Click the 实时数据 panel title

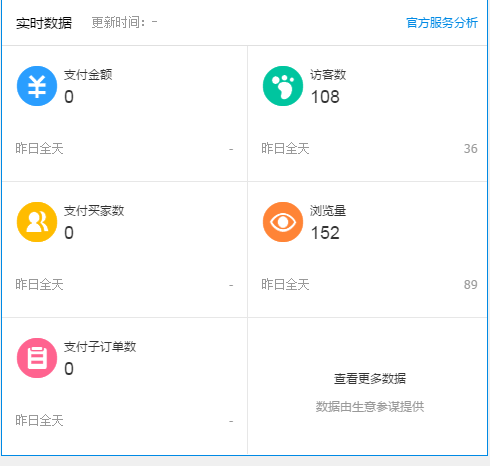[x=44, y=23]
